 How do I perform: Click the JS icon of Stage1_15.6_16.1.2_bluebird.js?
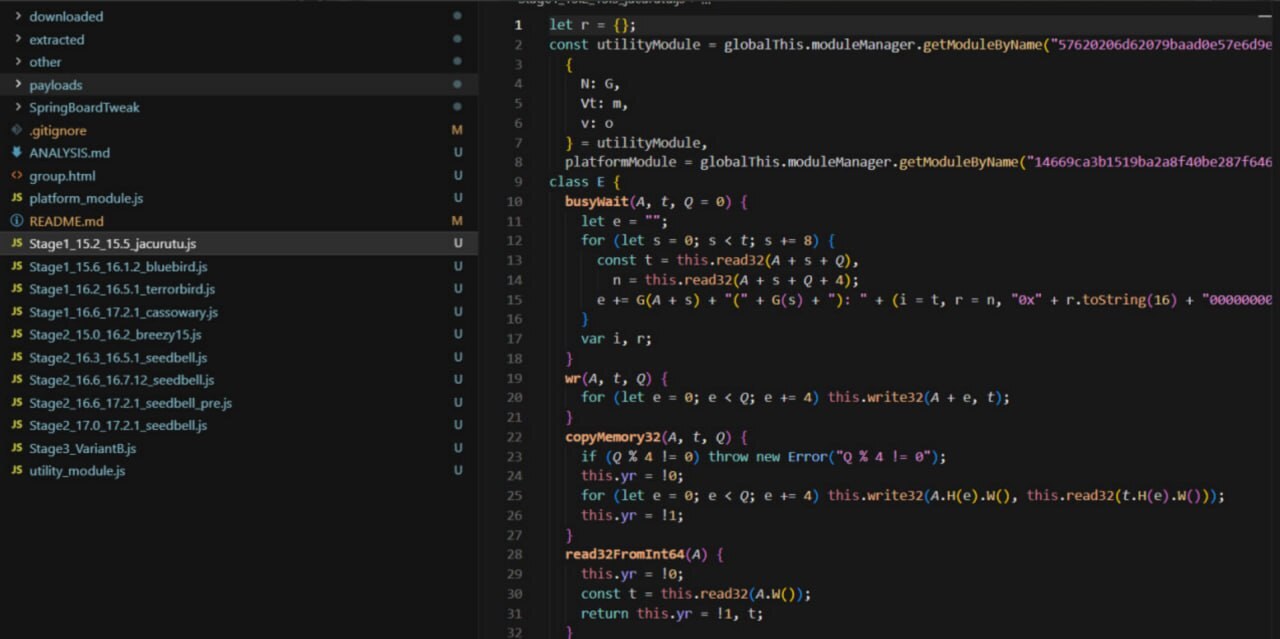(16, 267)
